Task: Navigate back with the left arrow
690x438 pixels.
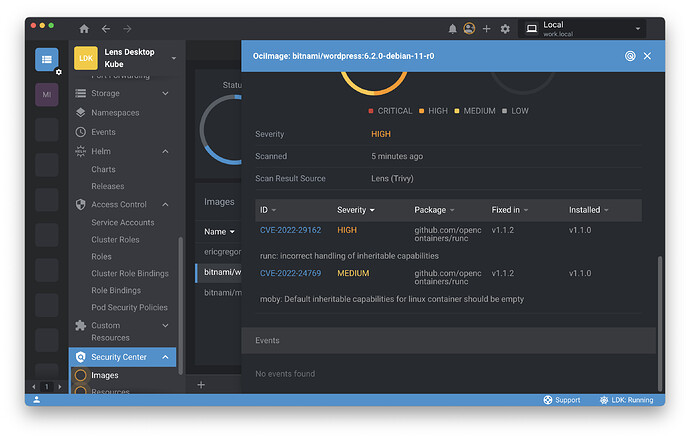Action: [x=106, y=29]
